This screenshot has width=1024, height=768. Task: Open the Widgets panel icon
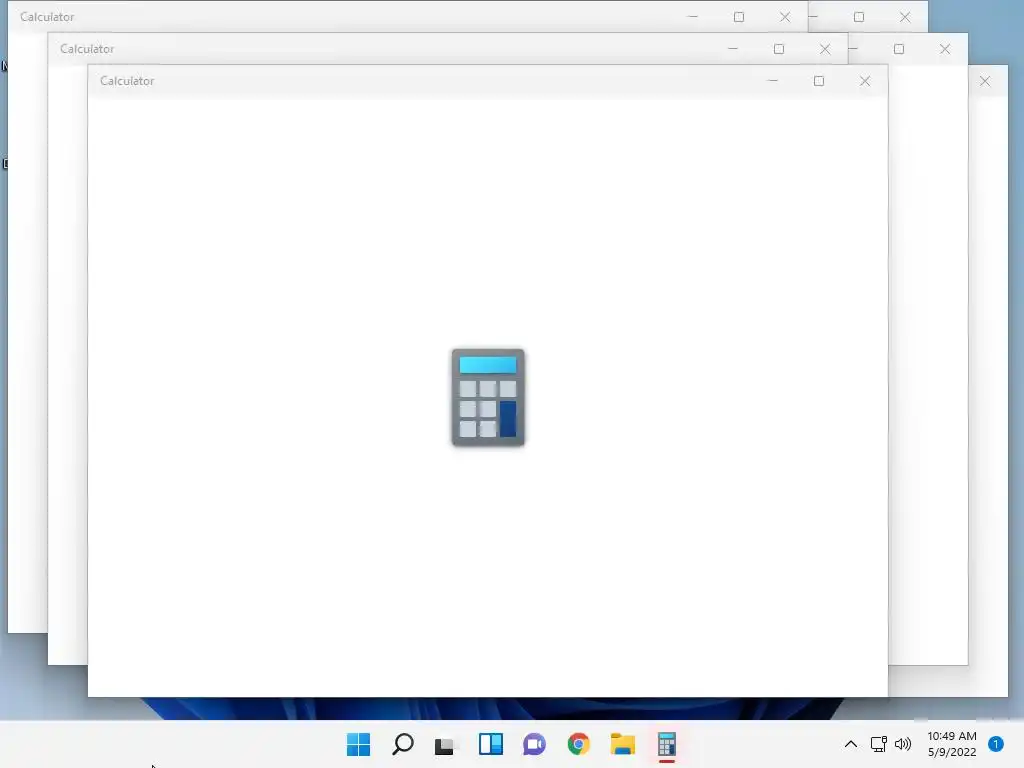[490, 744]
